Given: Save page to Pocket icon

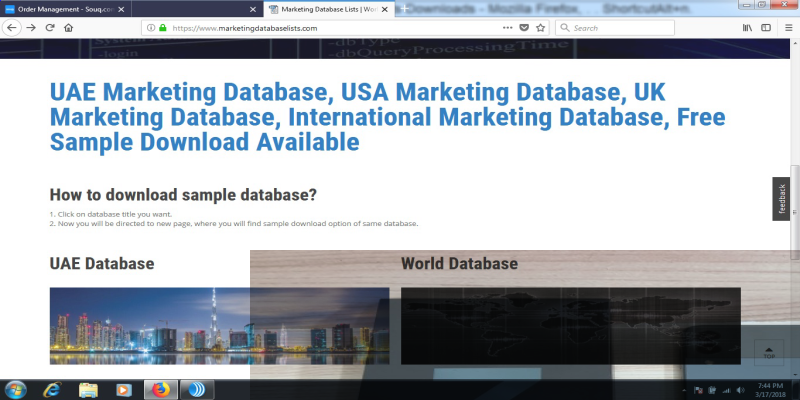Looking at the screenshot, I should 524,28.
